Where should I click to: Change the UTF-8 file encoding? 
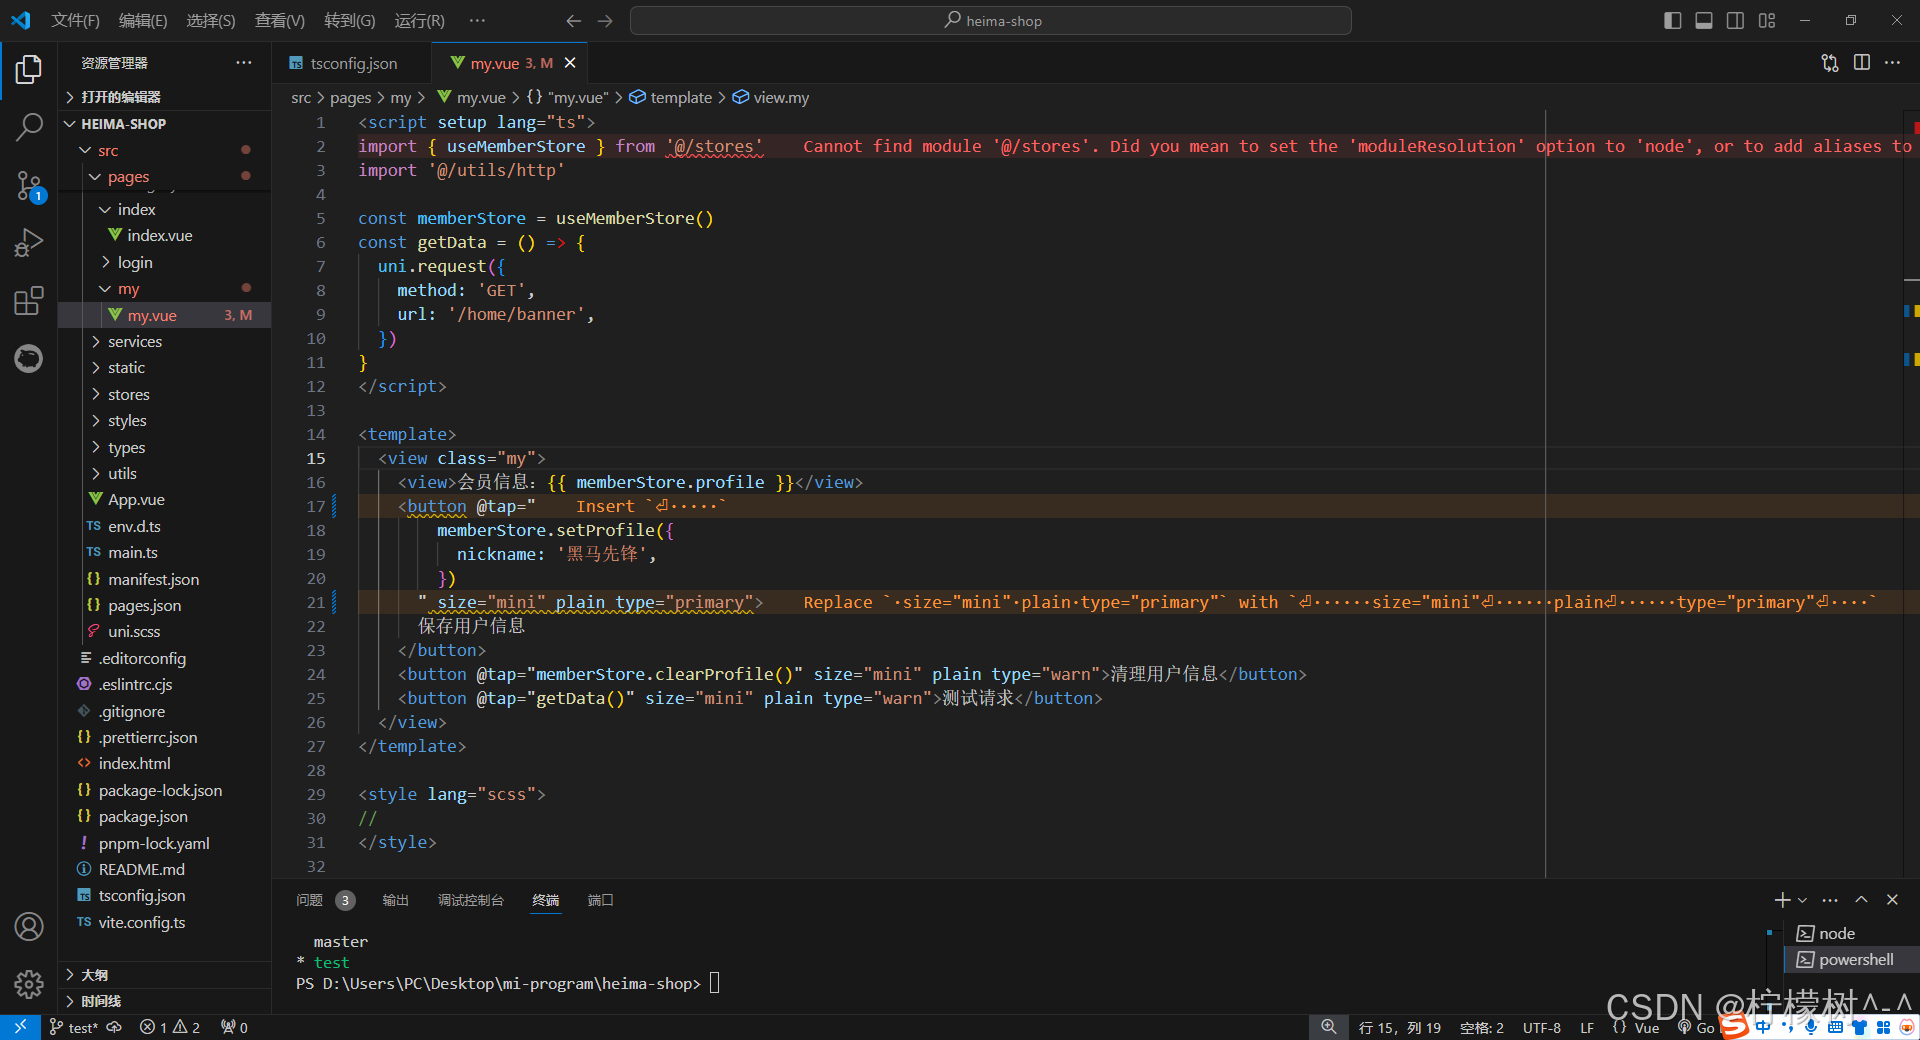(x=1542, y=1028)
